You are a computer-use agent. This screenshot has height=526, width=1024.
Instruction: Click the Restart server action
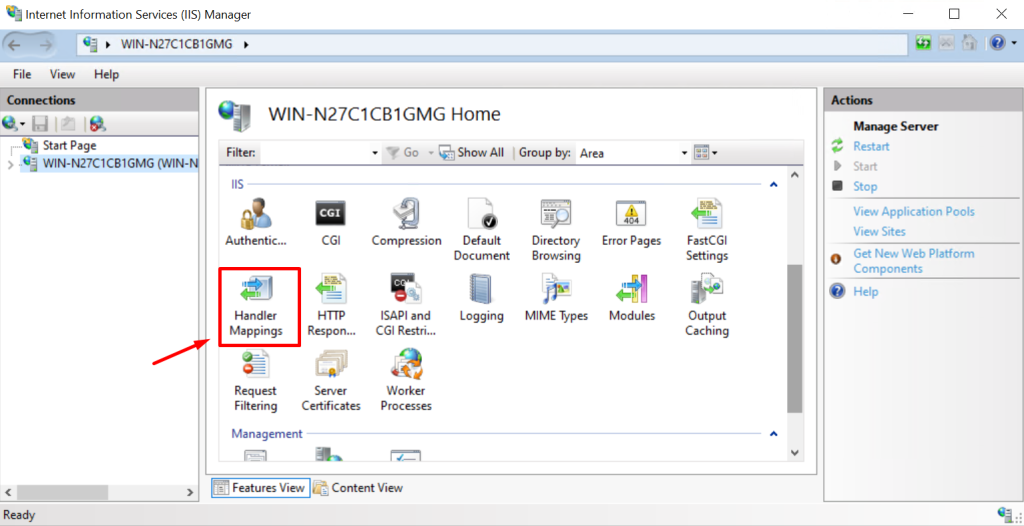[x=870, y=146]
